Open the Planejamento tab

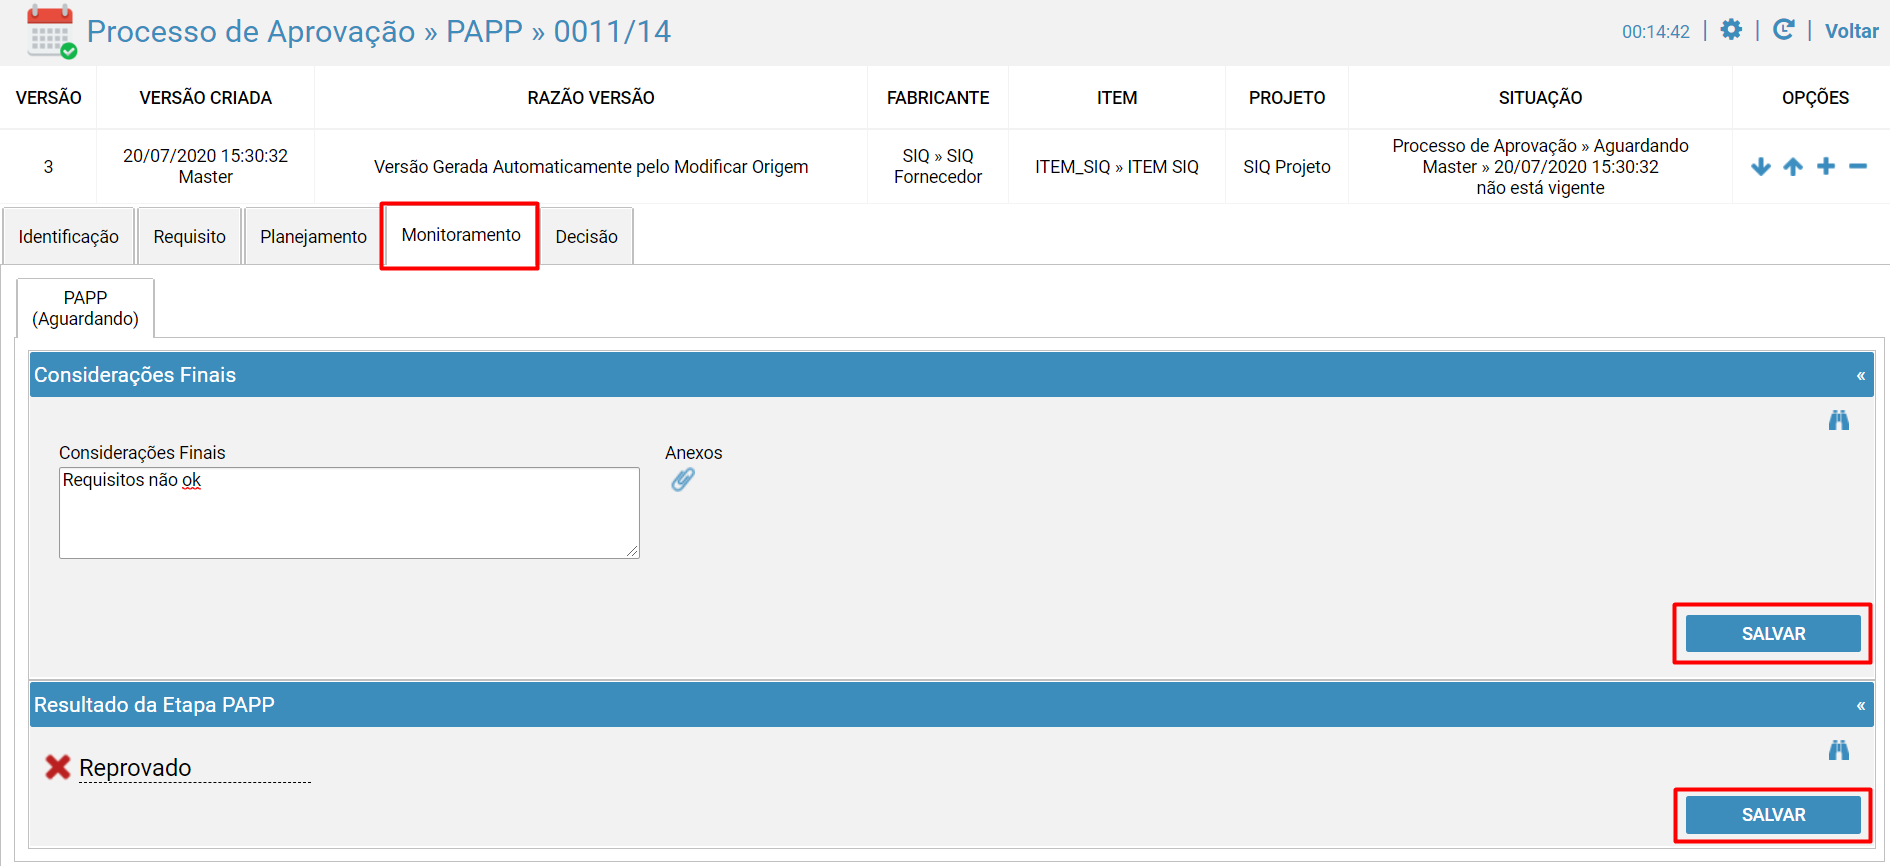click(x=314, y=236)
